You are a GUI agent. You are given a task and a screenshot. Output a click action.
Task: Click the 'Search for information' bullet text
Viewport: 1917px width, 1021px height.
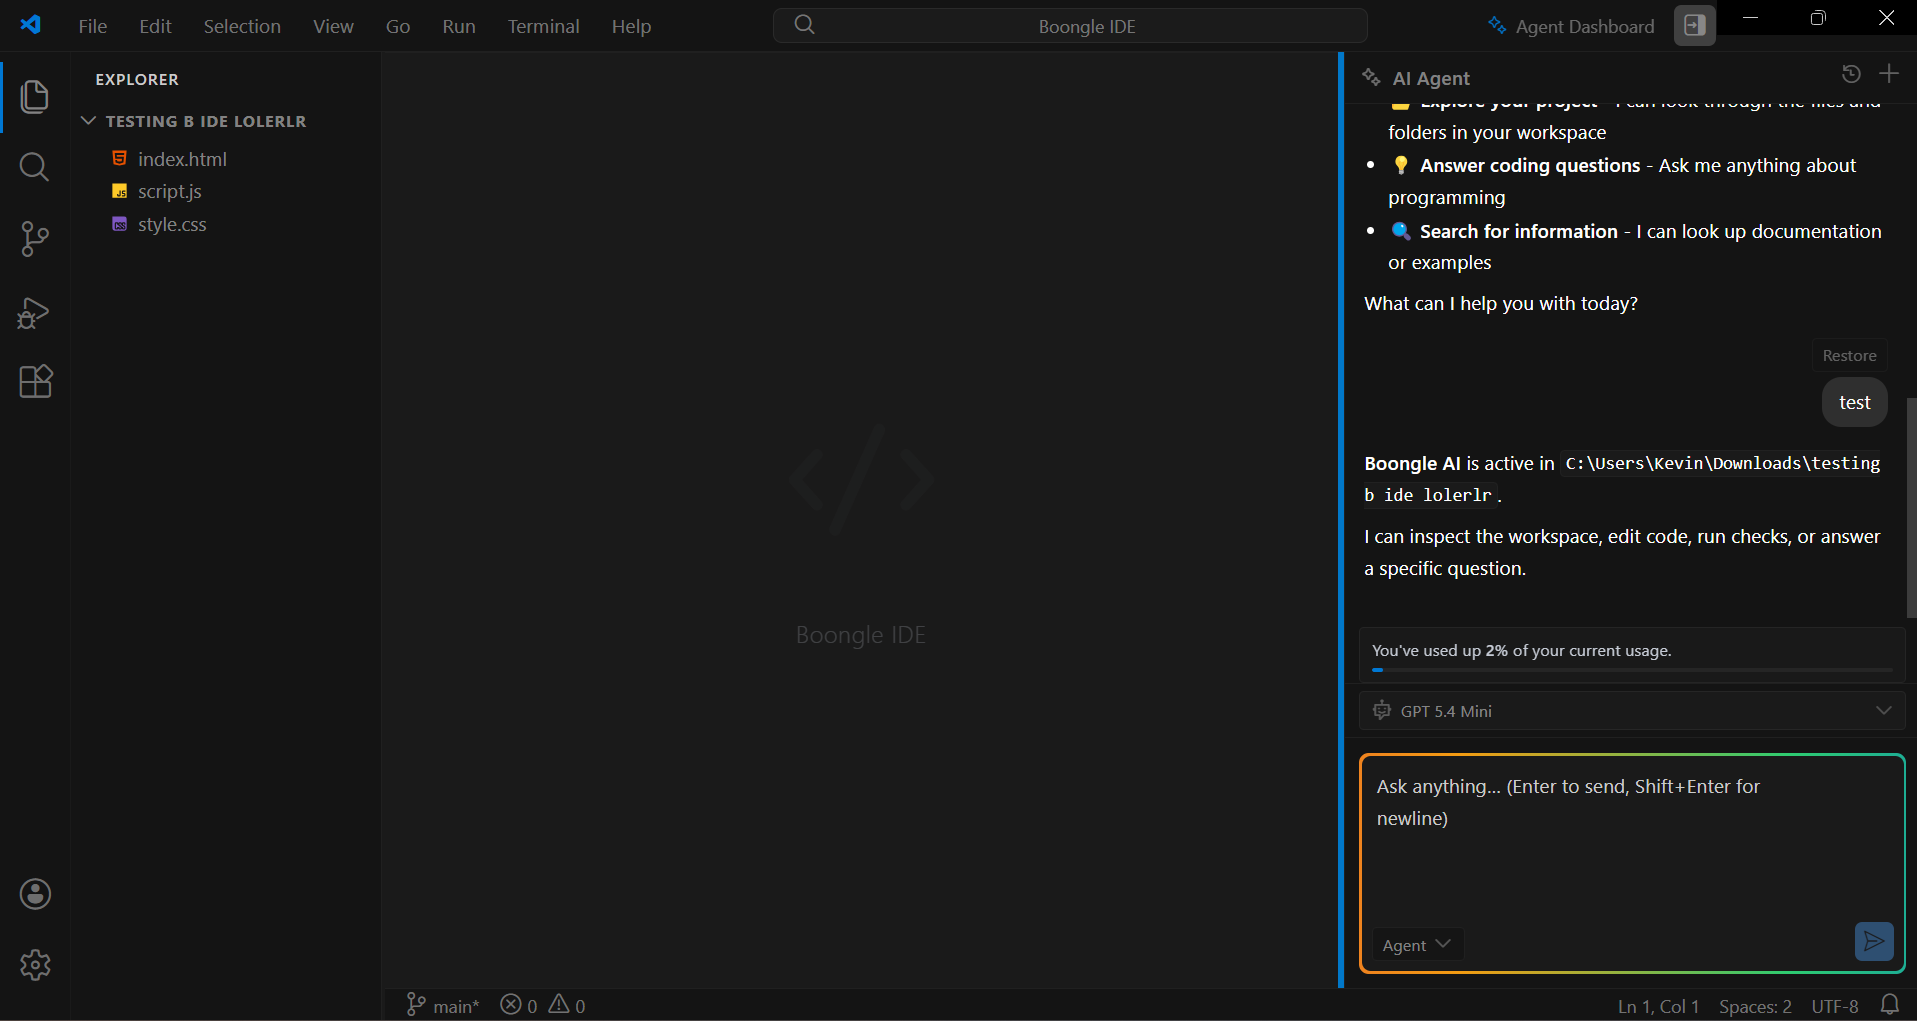[x=1518, y=231]
